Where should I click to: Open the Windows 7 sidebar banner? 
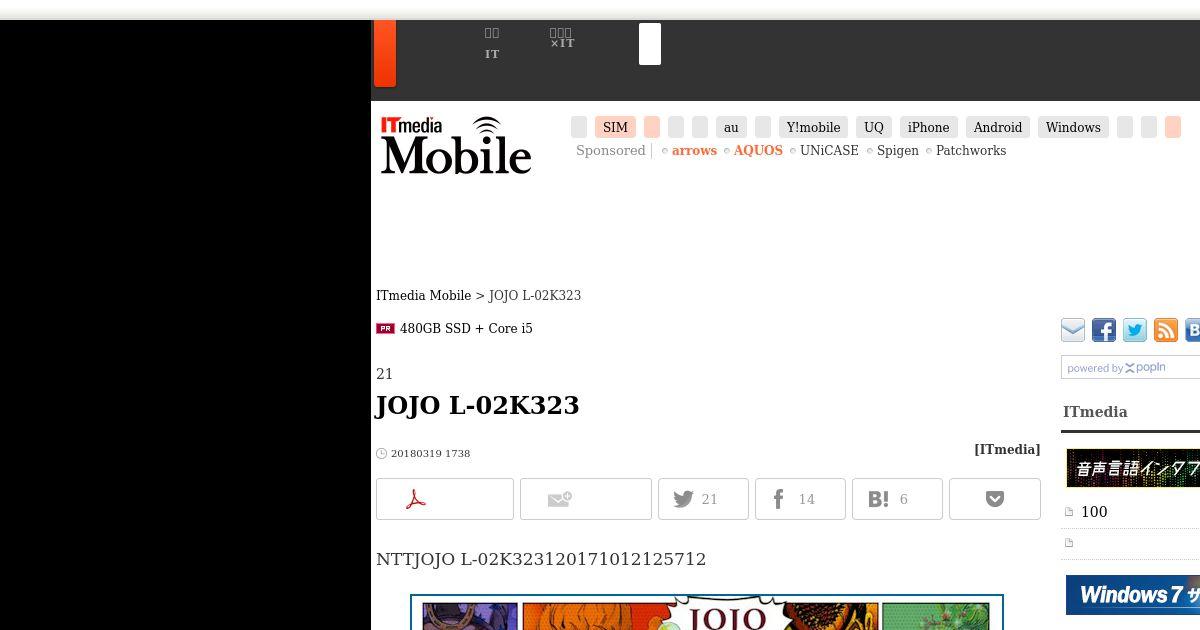click(x=1133, y=595)
